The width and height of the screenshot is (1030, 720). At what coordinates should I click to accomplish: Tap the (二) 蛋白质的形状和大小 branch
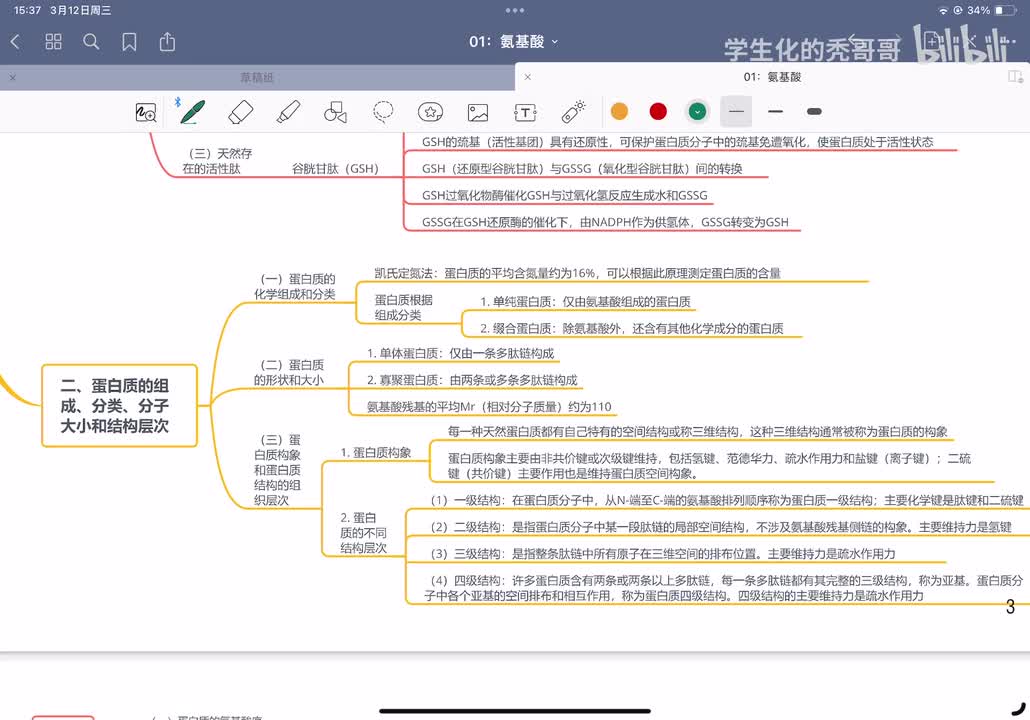click(289, 372)
